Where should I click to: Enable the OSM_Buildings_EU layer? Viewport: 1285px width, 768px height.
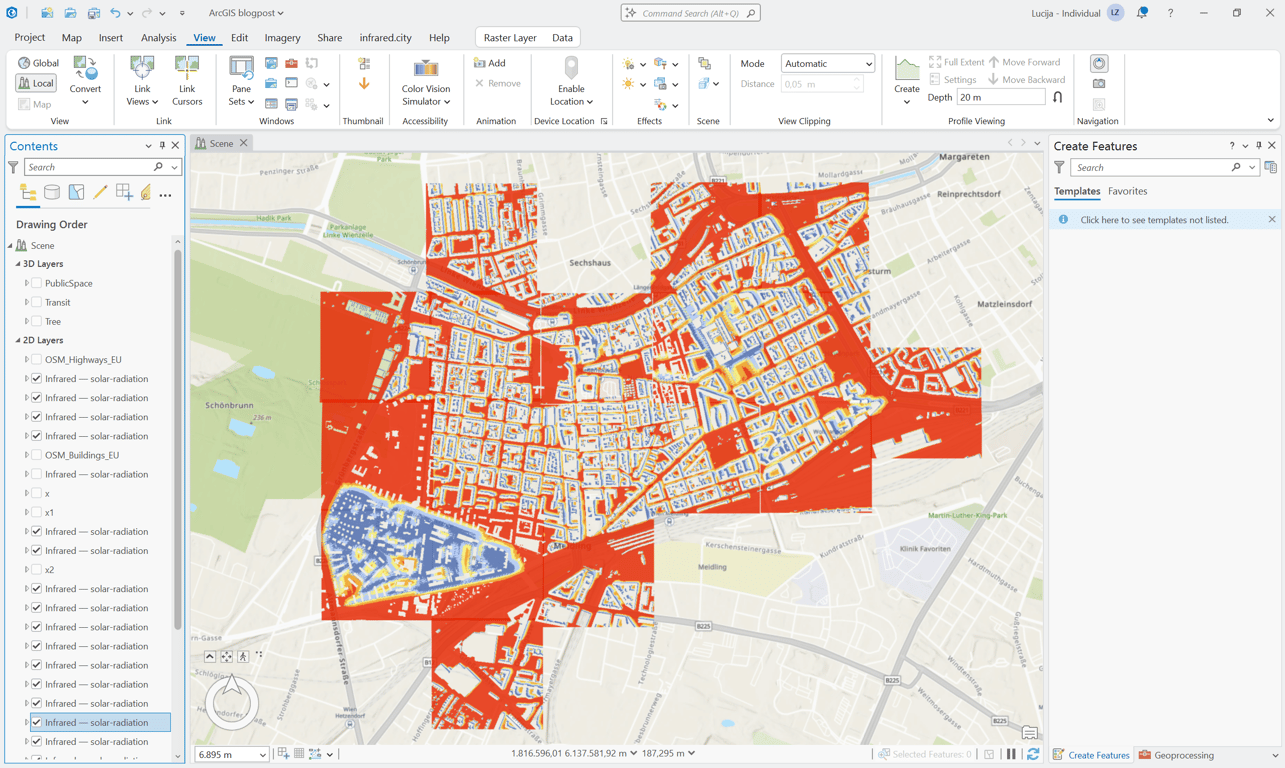37,455
